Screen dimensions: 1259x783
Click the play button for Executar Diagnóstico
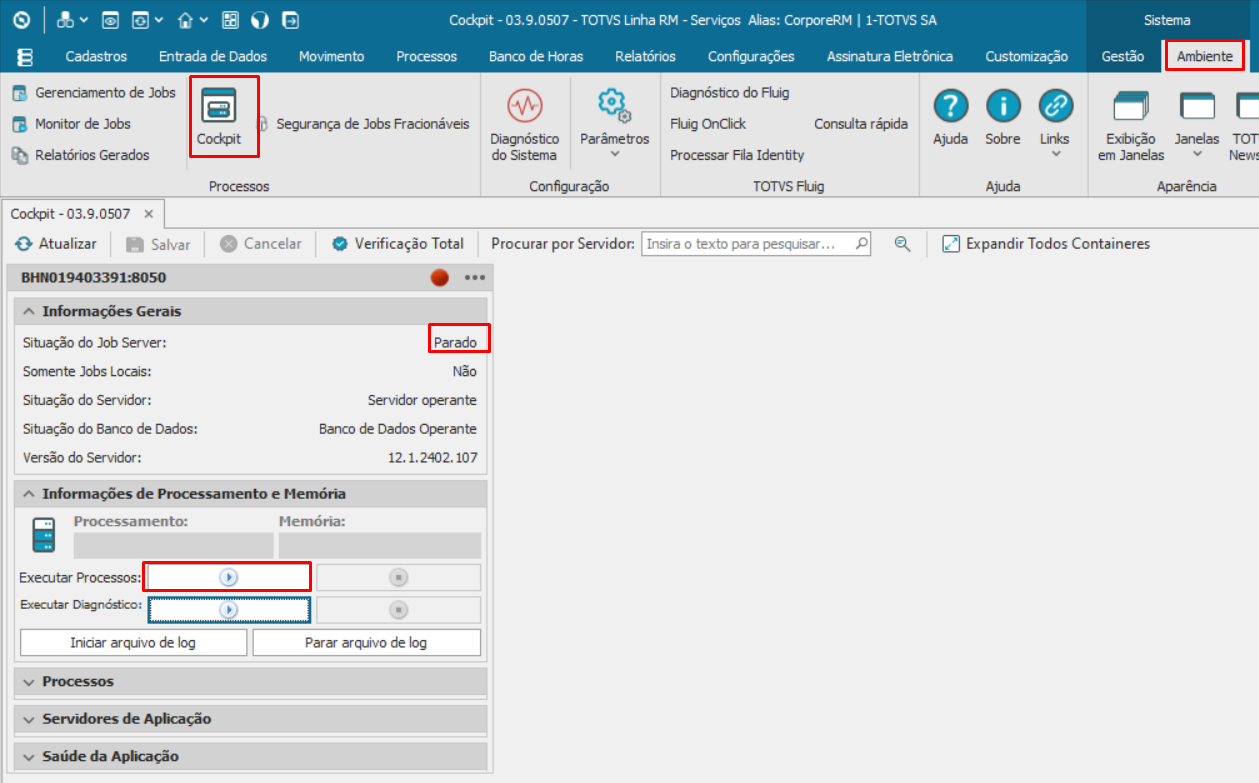229,610
